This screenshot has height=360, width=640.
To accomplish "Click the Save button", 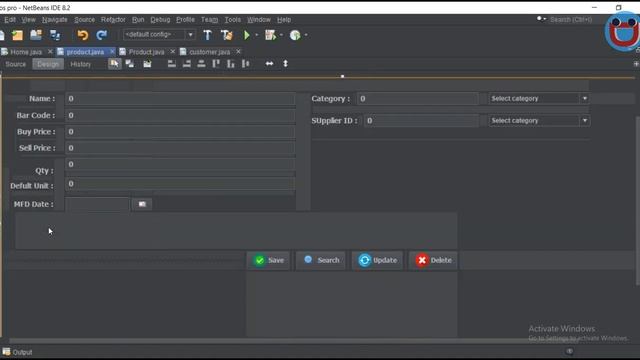I will [x=269, y=260].
